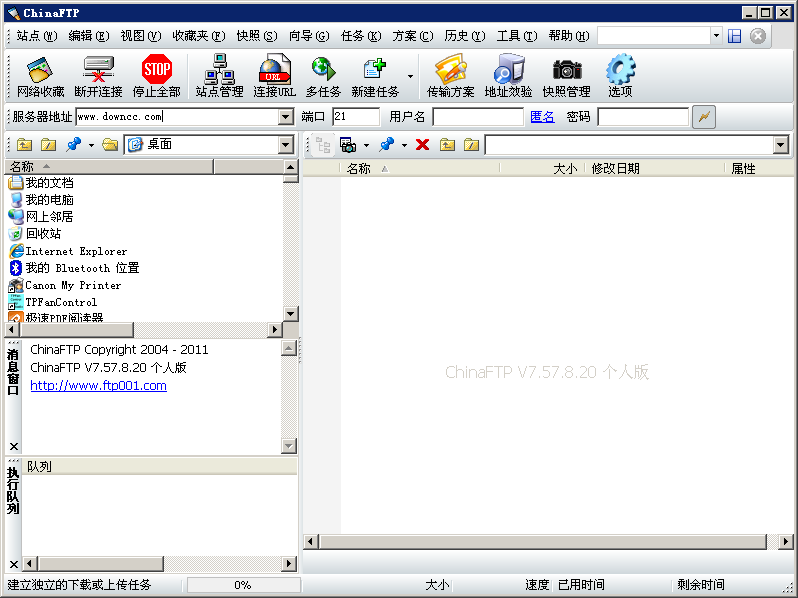798x598 pixels.
Task: Open the 帮助 menu
Action: coord(569,36)
